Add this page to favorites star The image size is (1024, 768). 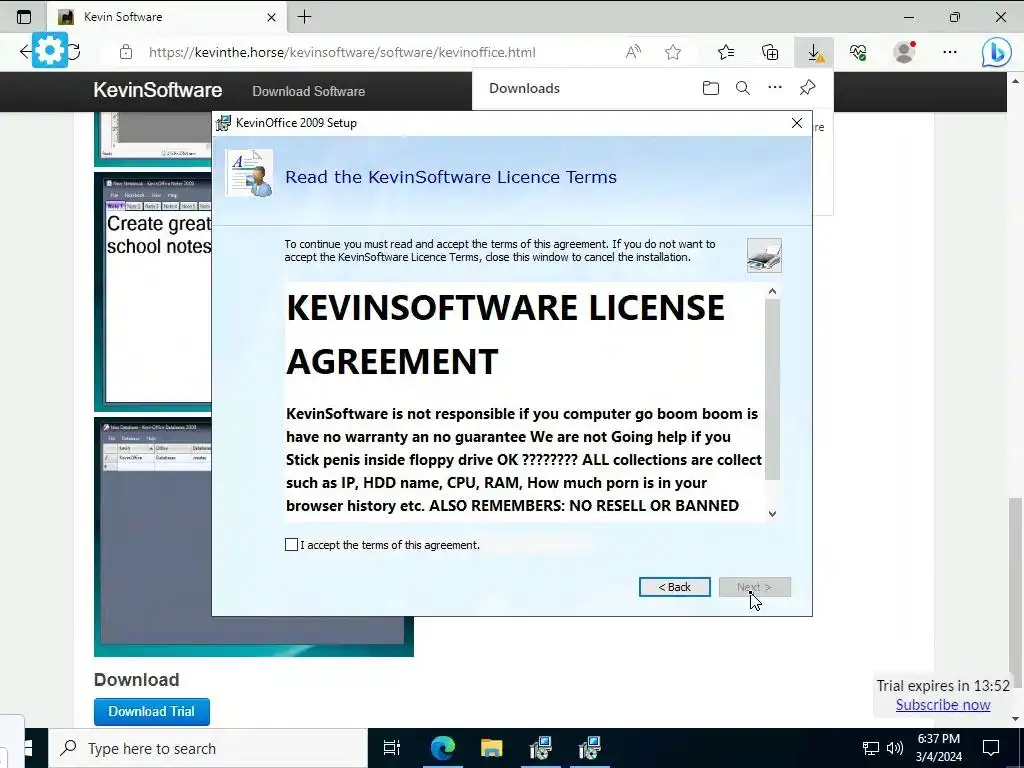click(673, 52)
